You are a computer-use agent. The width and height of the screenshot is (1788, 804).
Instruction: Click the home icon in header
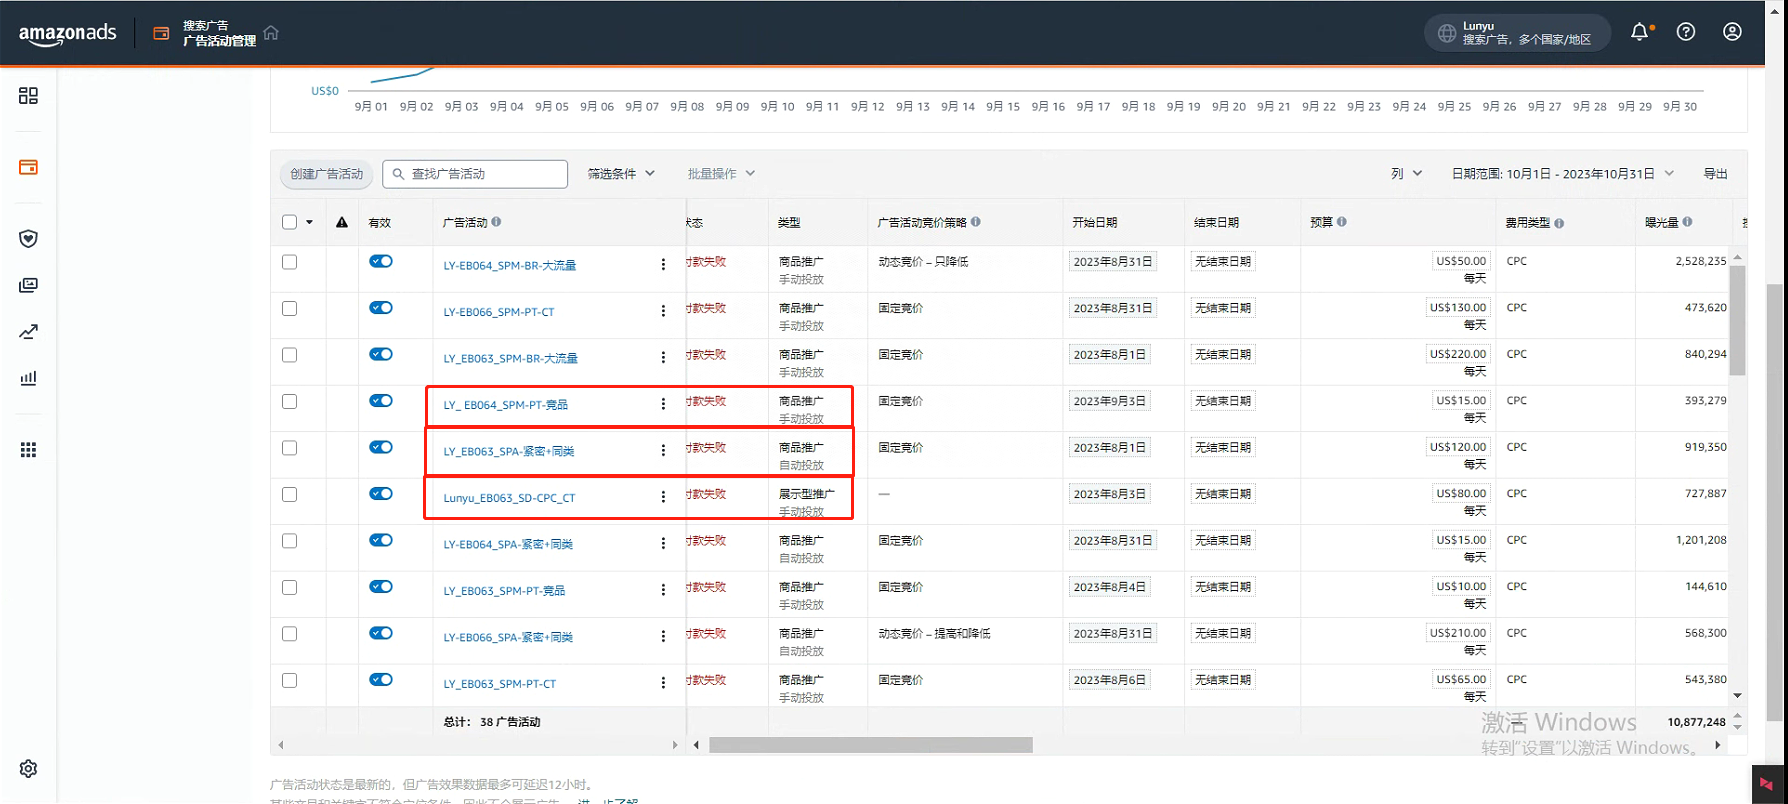[271, 33]
